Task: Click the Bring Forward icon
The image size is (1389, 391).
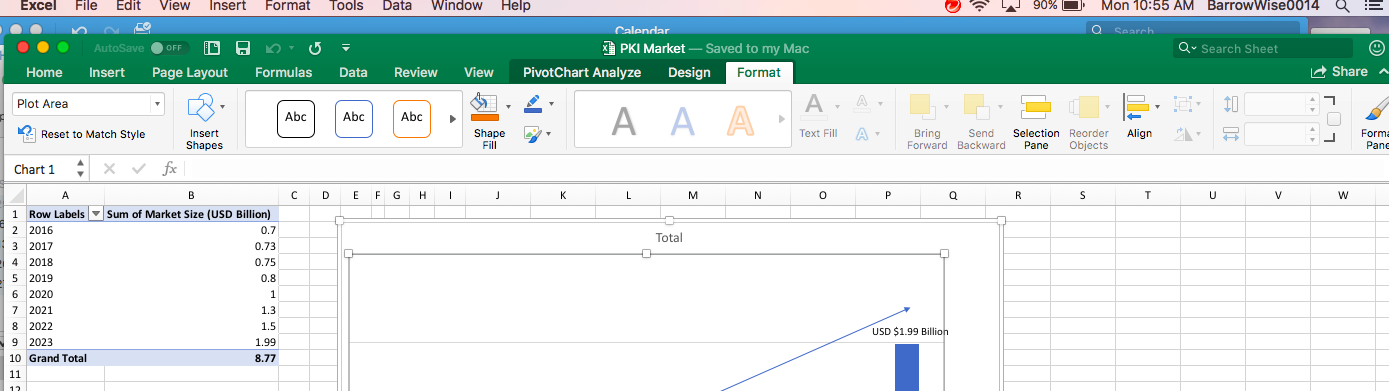Action: click(x=922, y=108)
